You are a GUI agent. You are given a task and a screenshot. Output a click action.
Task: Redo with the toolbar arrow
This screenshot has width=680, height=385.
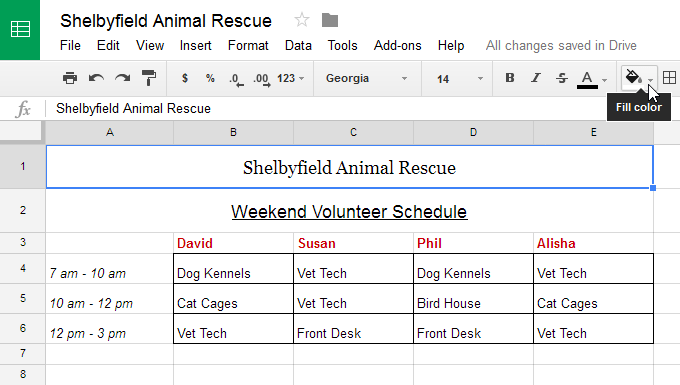(123, 78)
